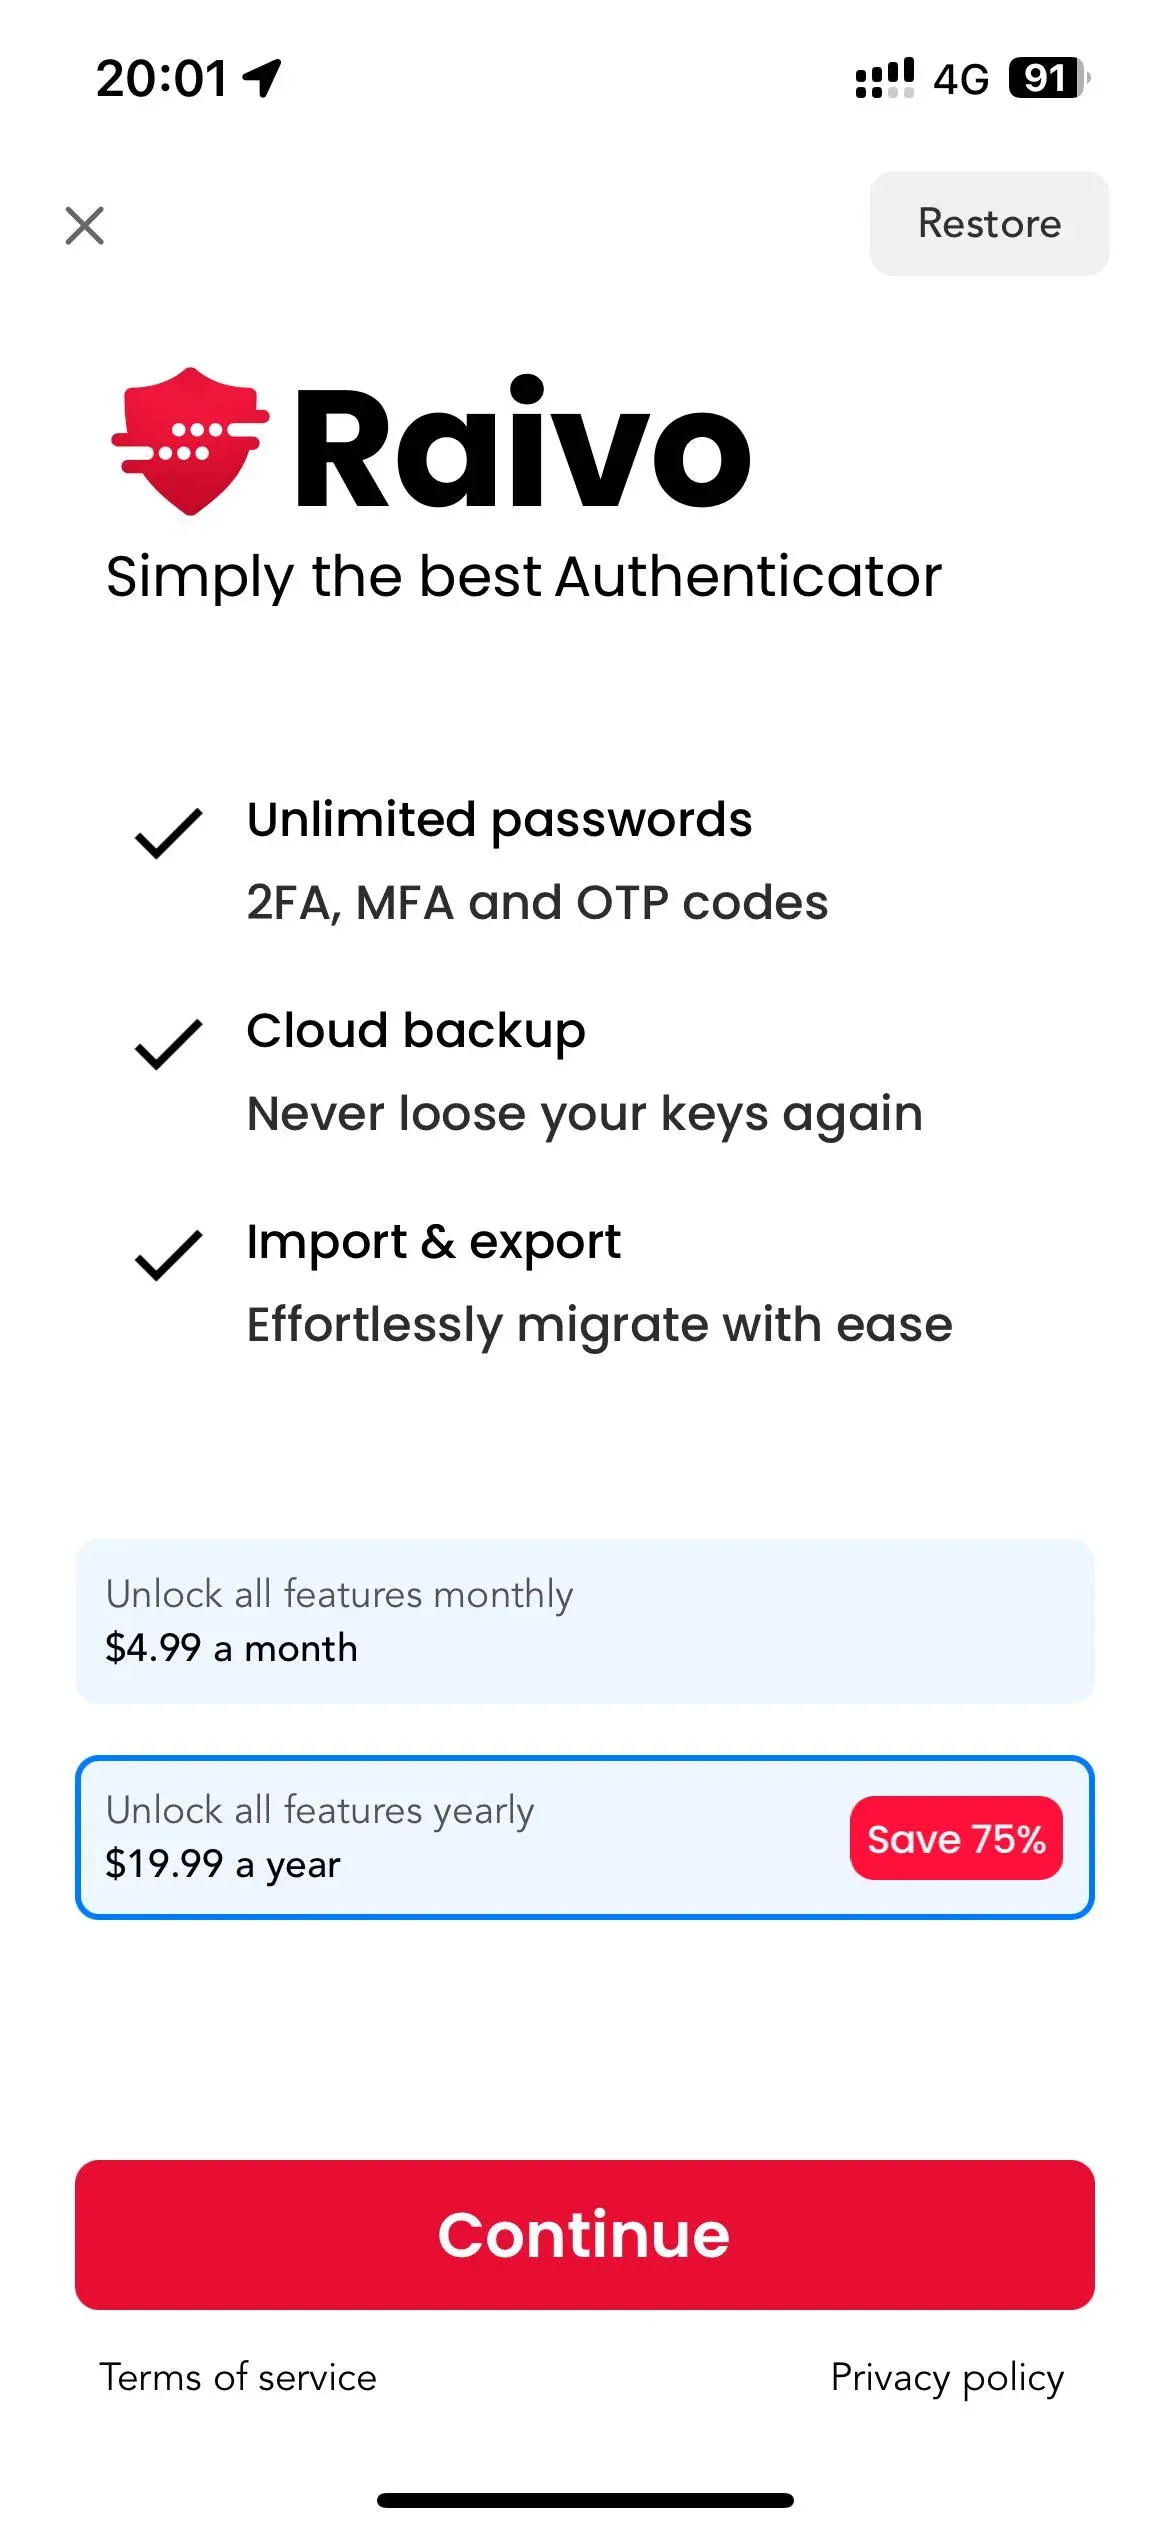Tap the red Save 75% badge
The height and width of the screenshot is (2532, 1170).
(x=956, y=1838)
